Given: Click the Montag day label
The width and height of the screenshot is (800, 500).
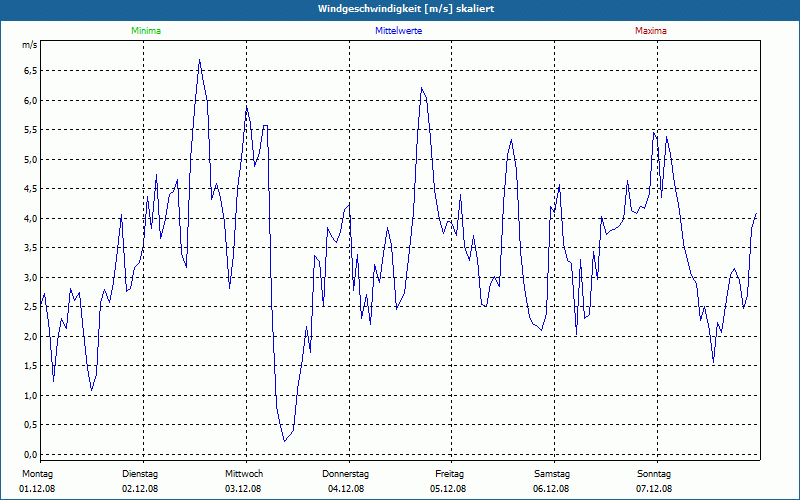Looking at the screenshot, I should [x=37, y=474].
